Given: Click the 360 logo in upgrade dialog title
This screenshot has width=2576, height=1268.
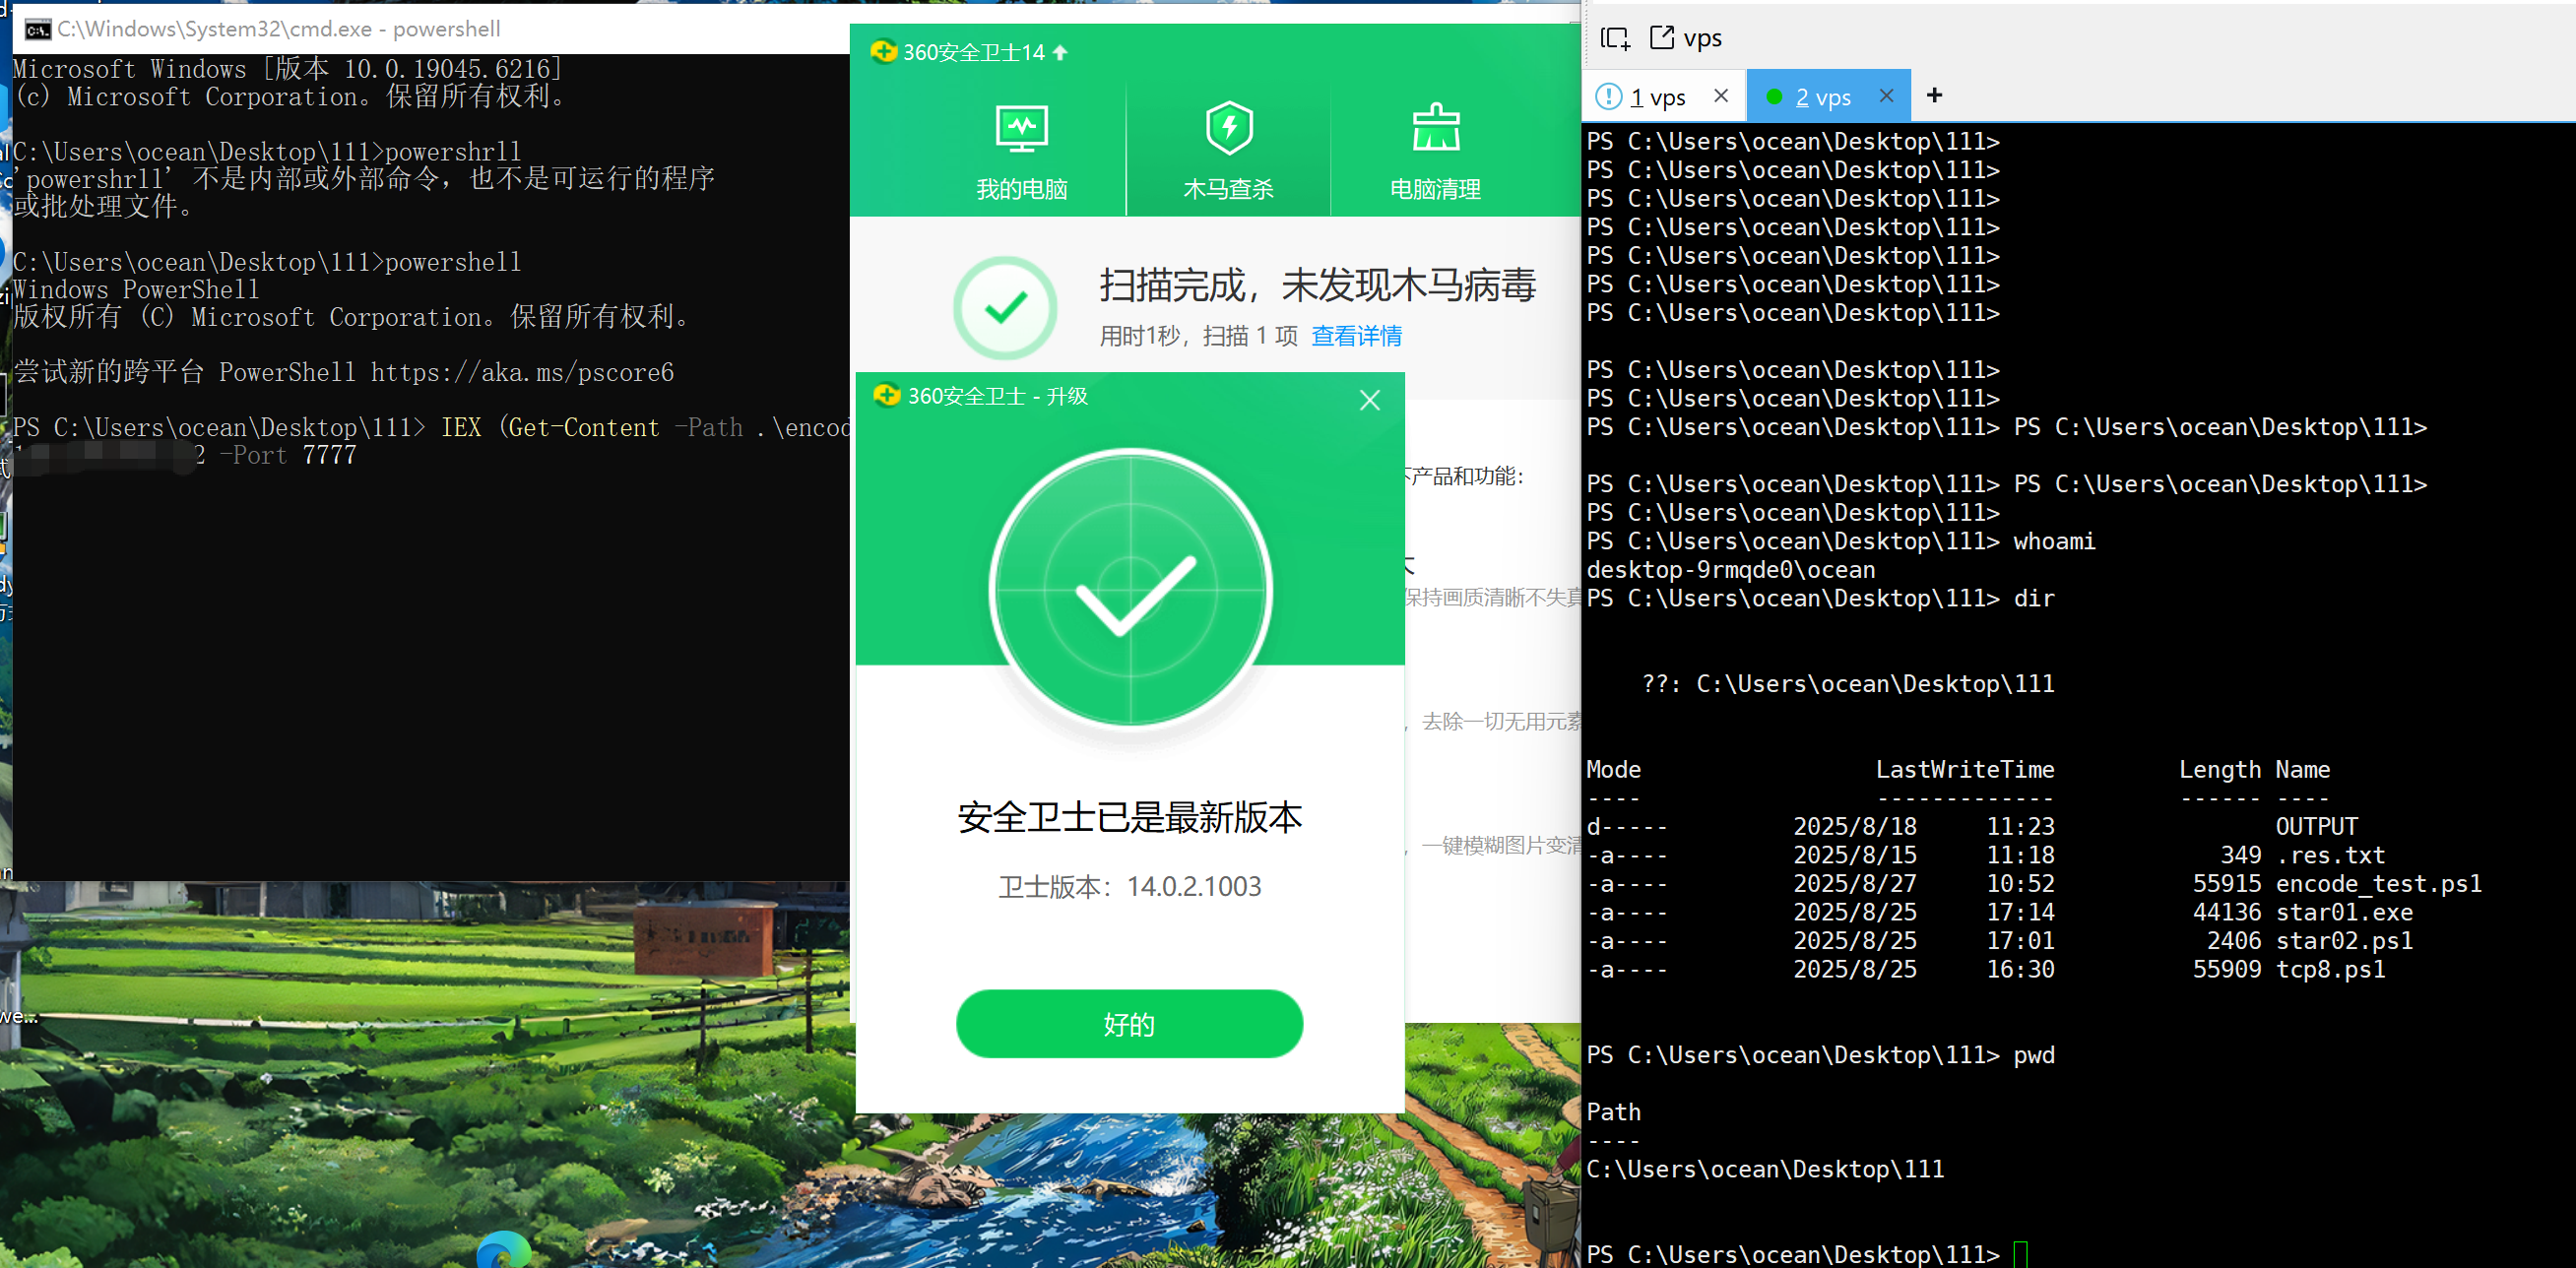Looking at the screenshot, I should click(886, 396).
